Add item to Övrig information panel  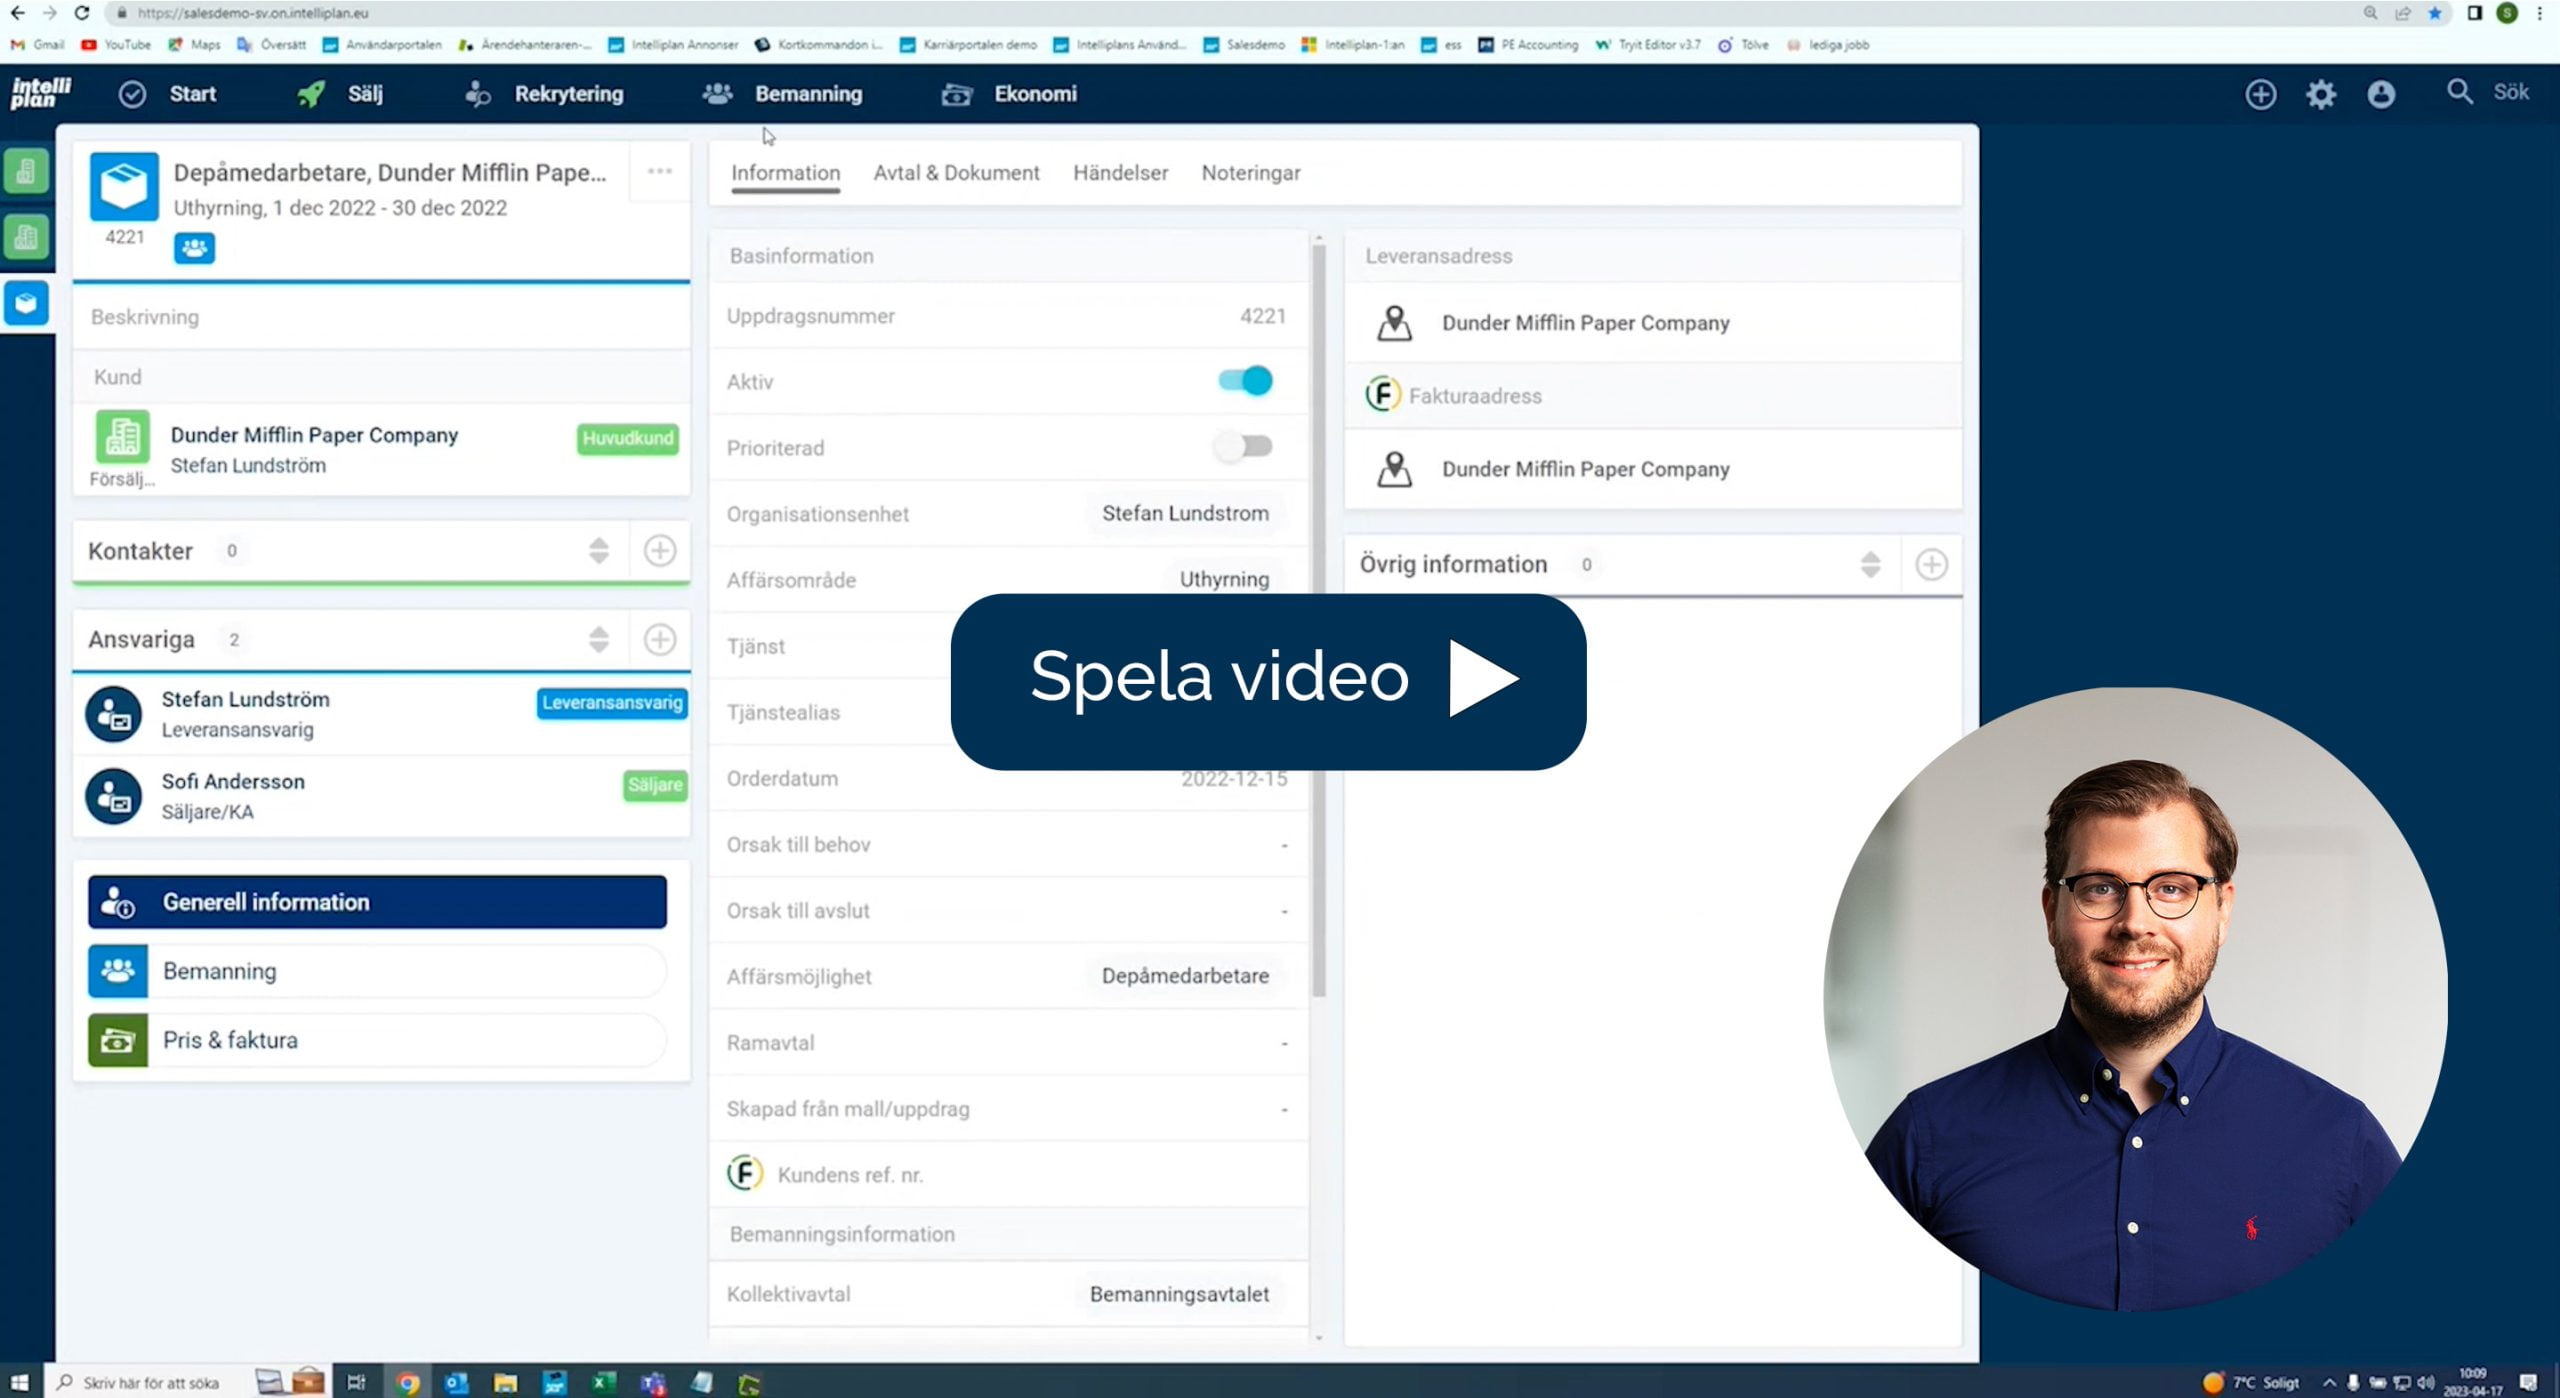tap(1931, 564)
